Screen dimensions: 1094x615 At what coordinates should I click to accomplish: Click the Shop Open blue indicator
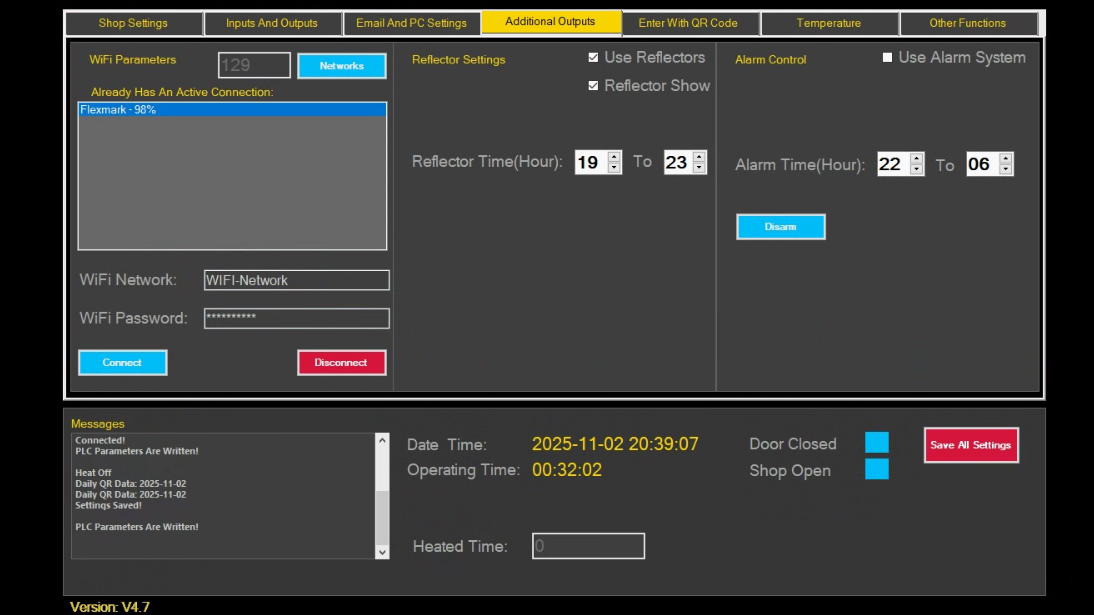(877, 468)
